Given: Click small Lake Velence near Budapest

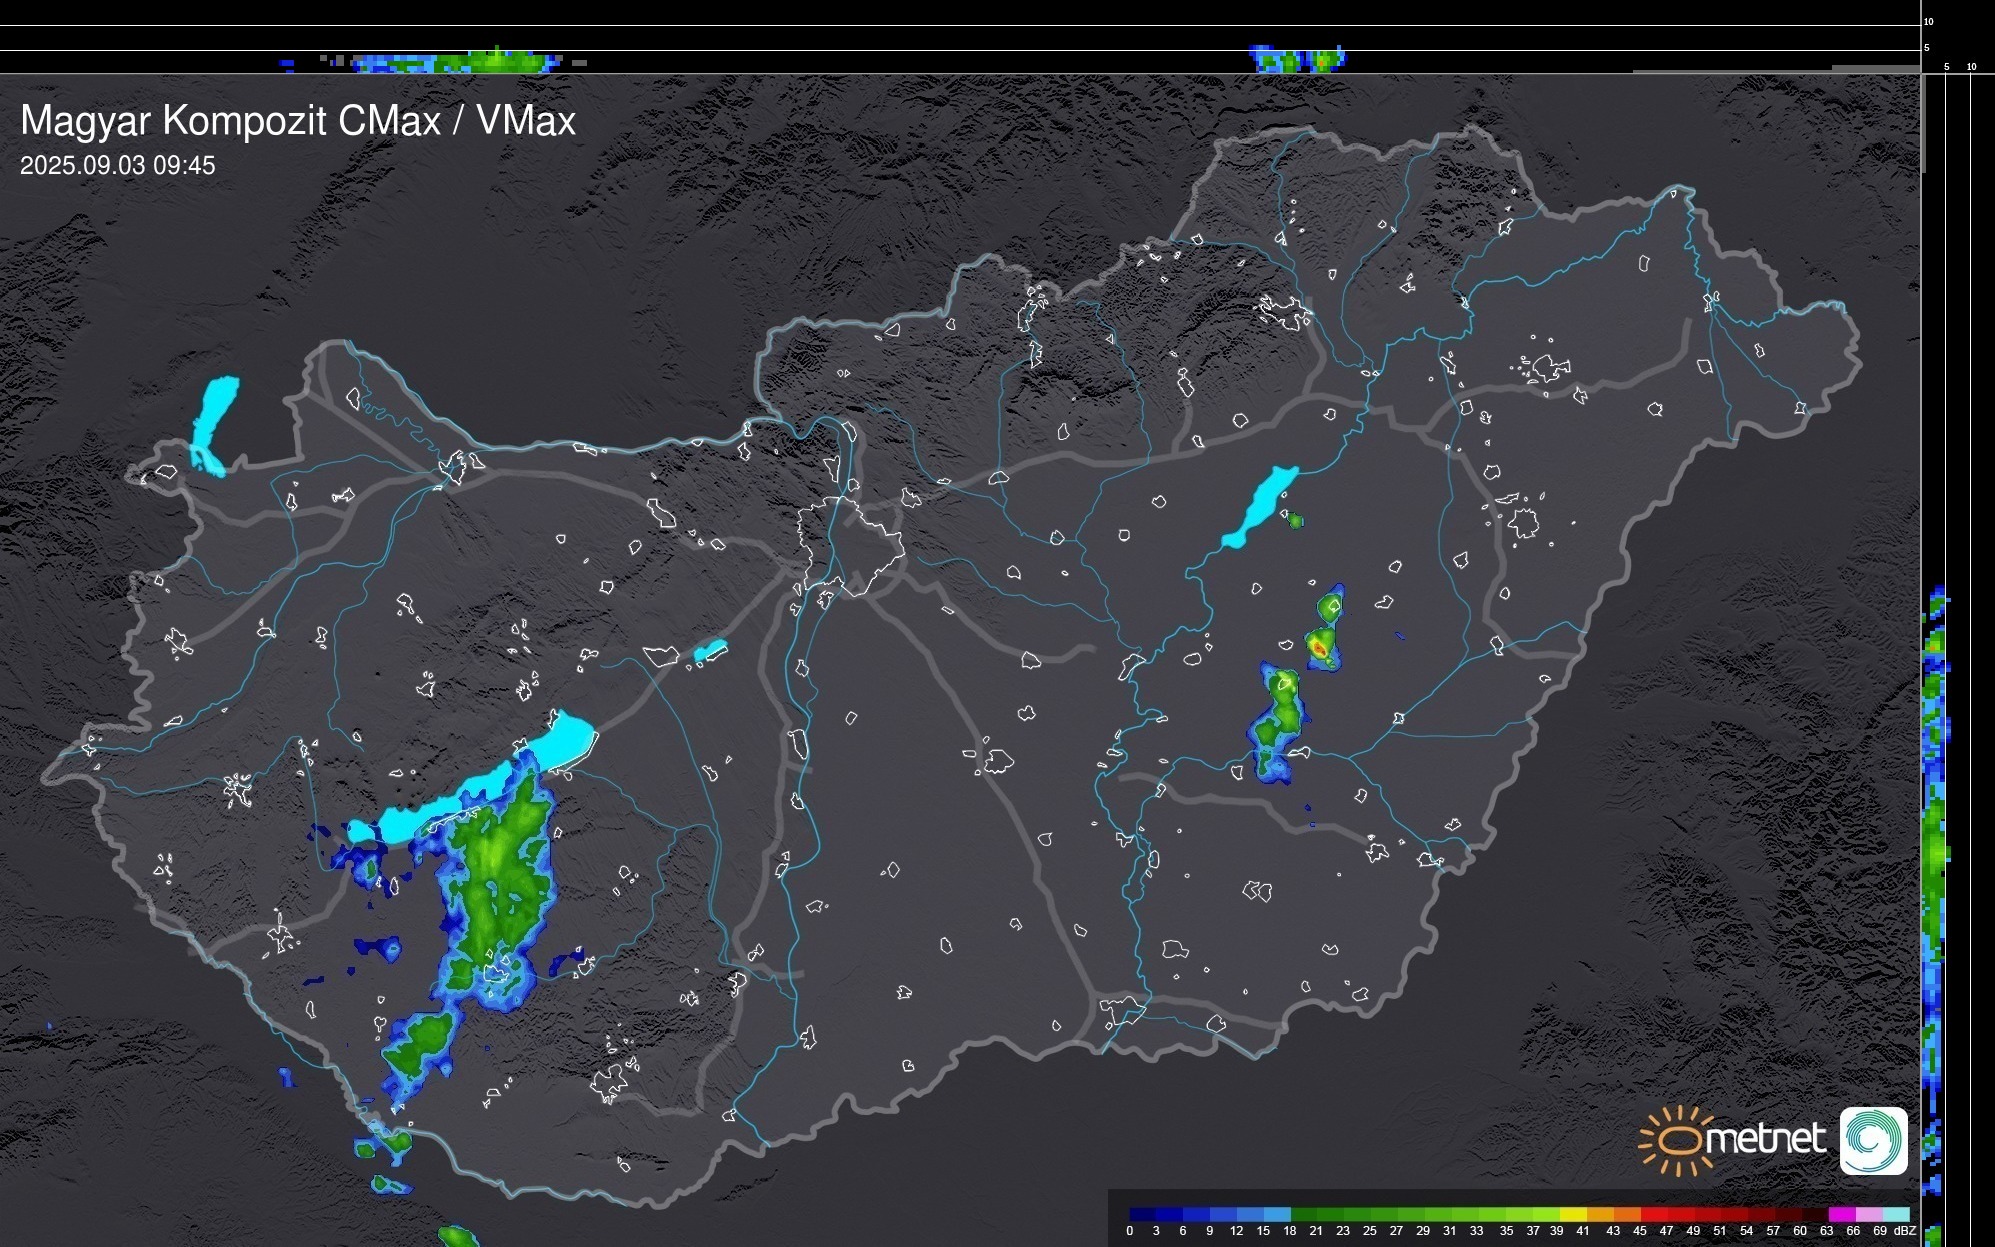Looking at the screenshot, I should click(710, 652).
